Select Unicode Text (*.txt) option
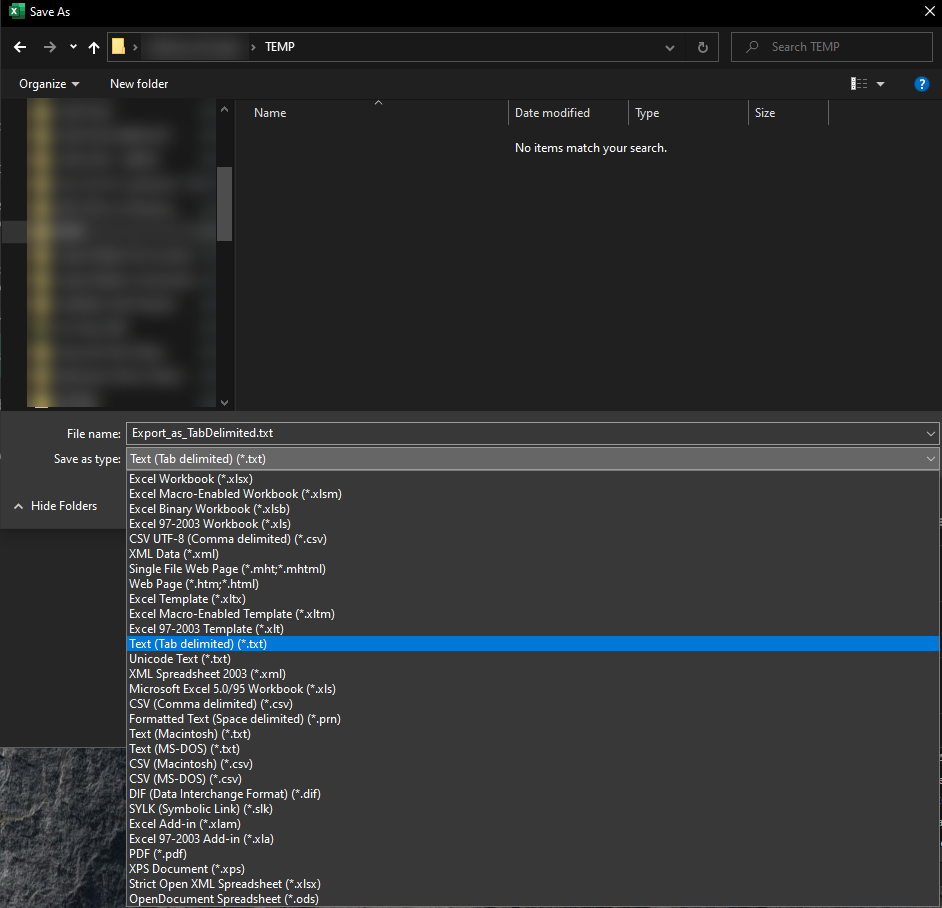 180,659
